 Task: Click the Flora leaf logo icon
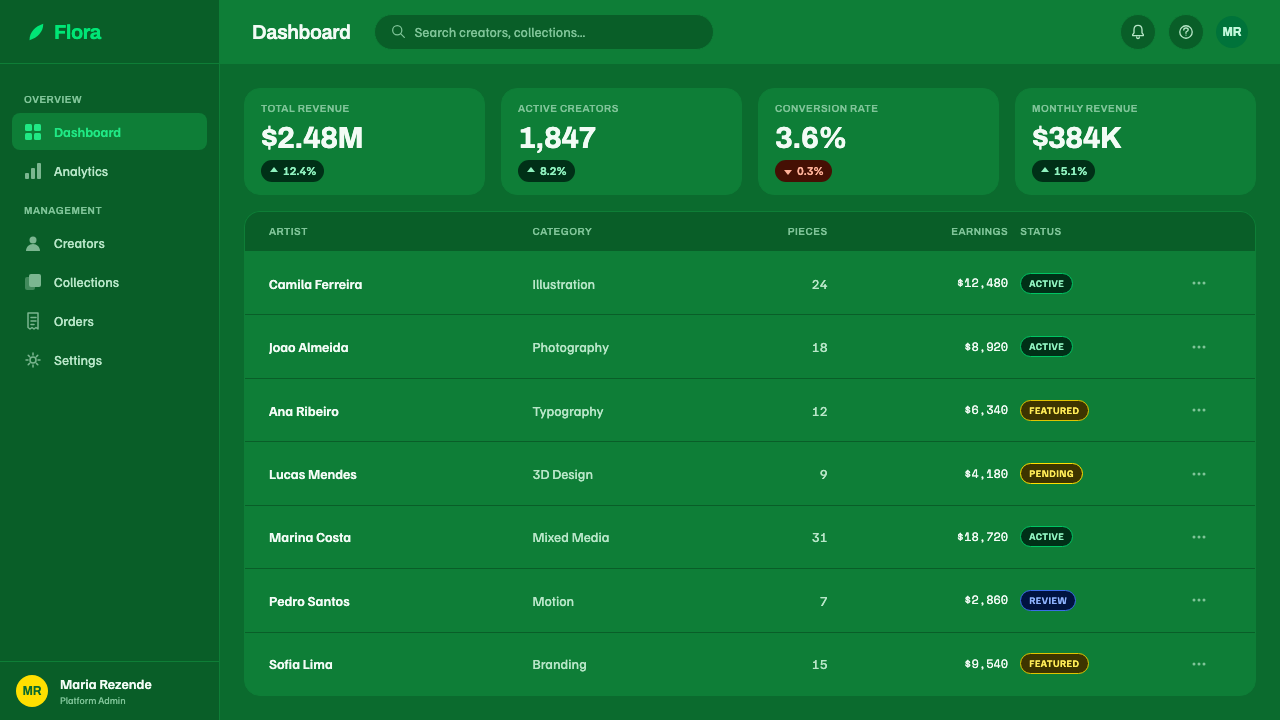(x=36, y=32)
